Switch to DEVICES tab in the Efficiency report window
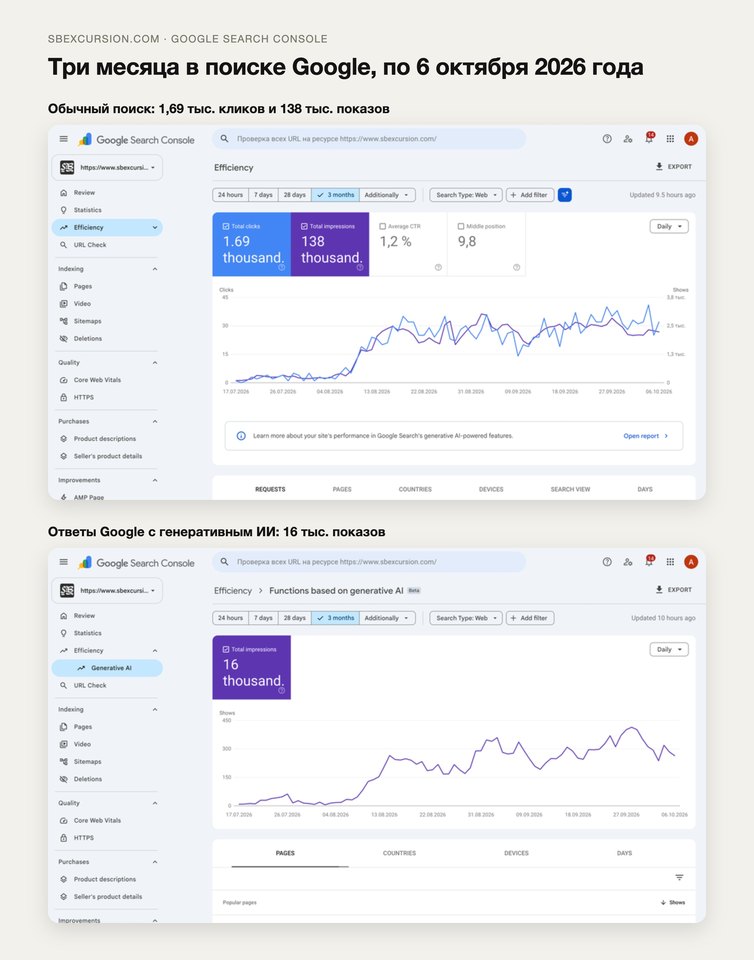The width and height of the screenshot is (754, 960). (x=491, y=489)
